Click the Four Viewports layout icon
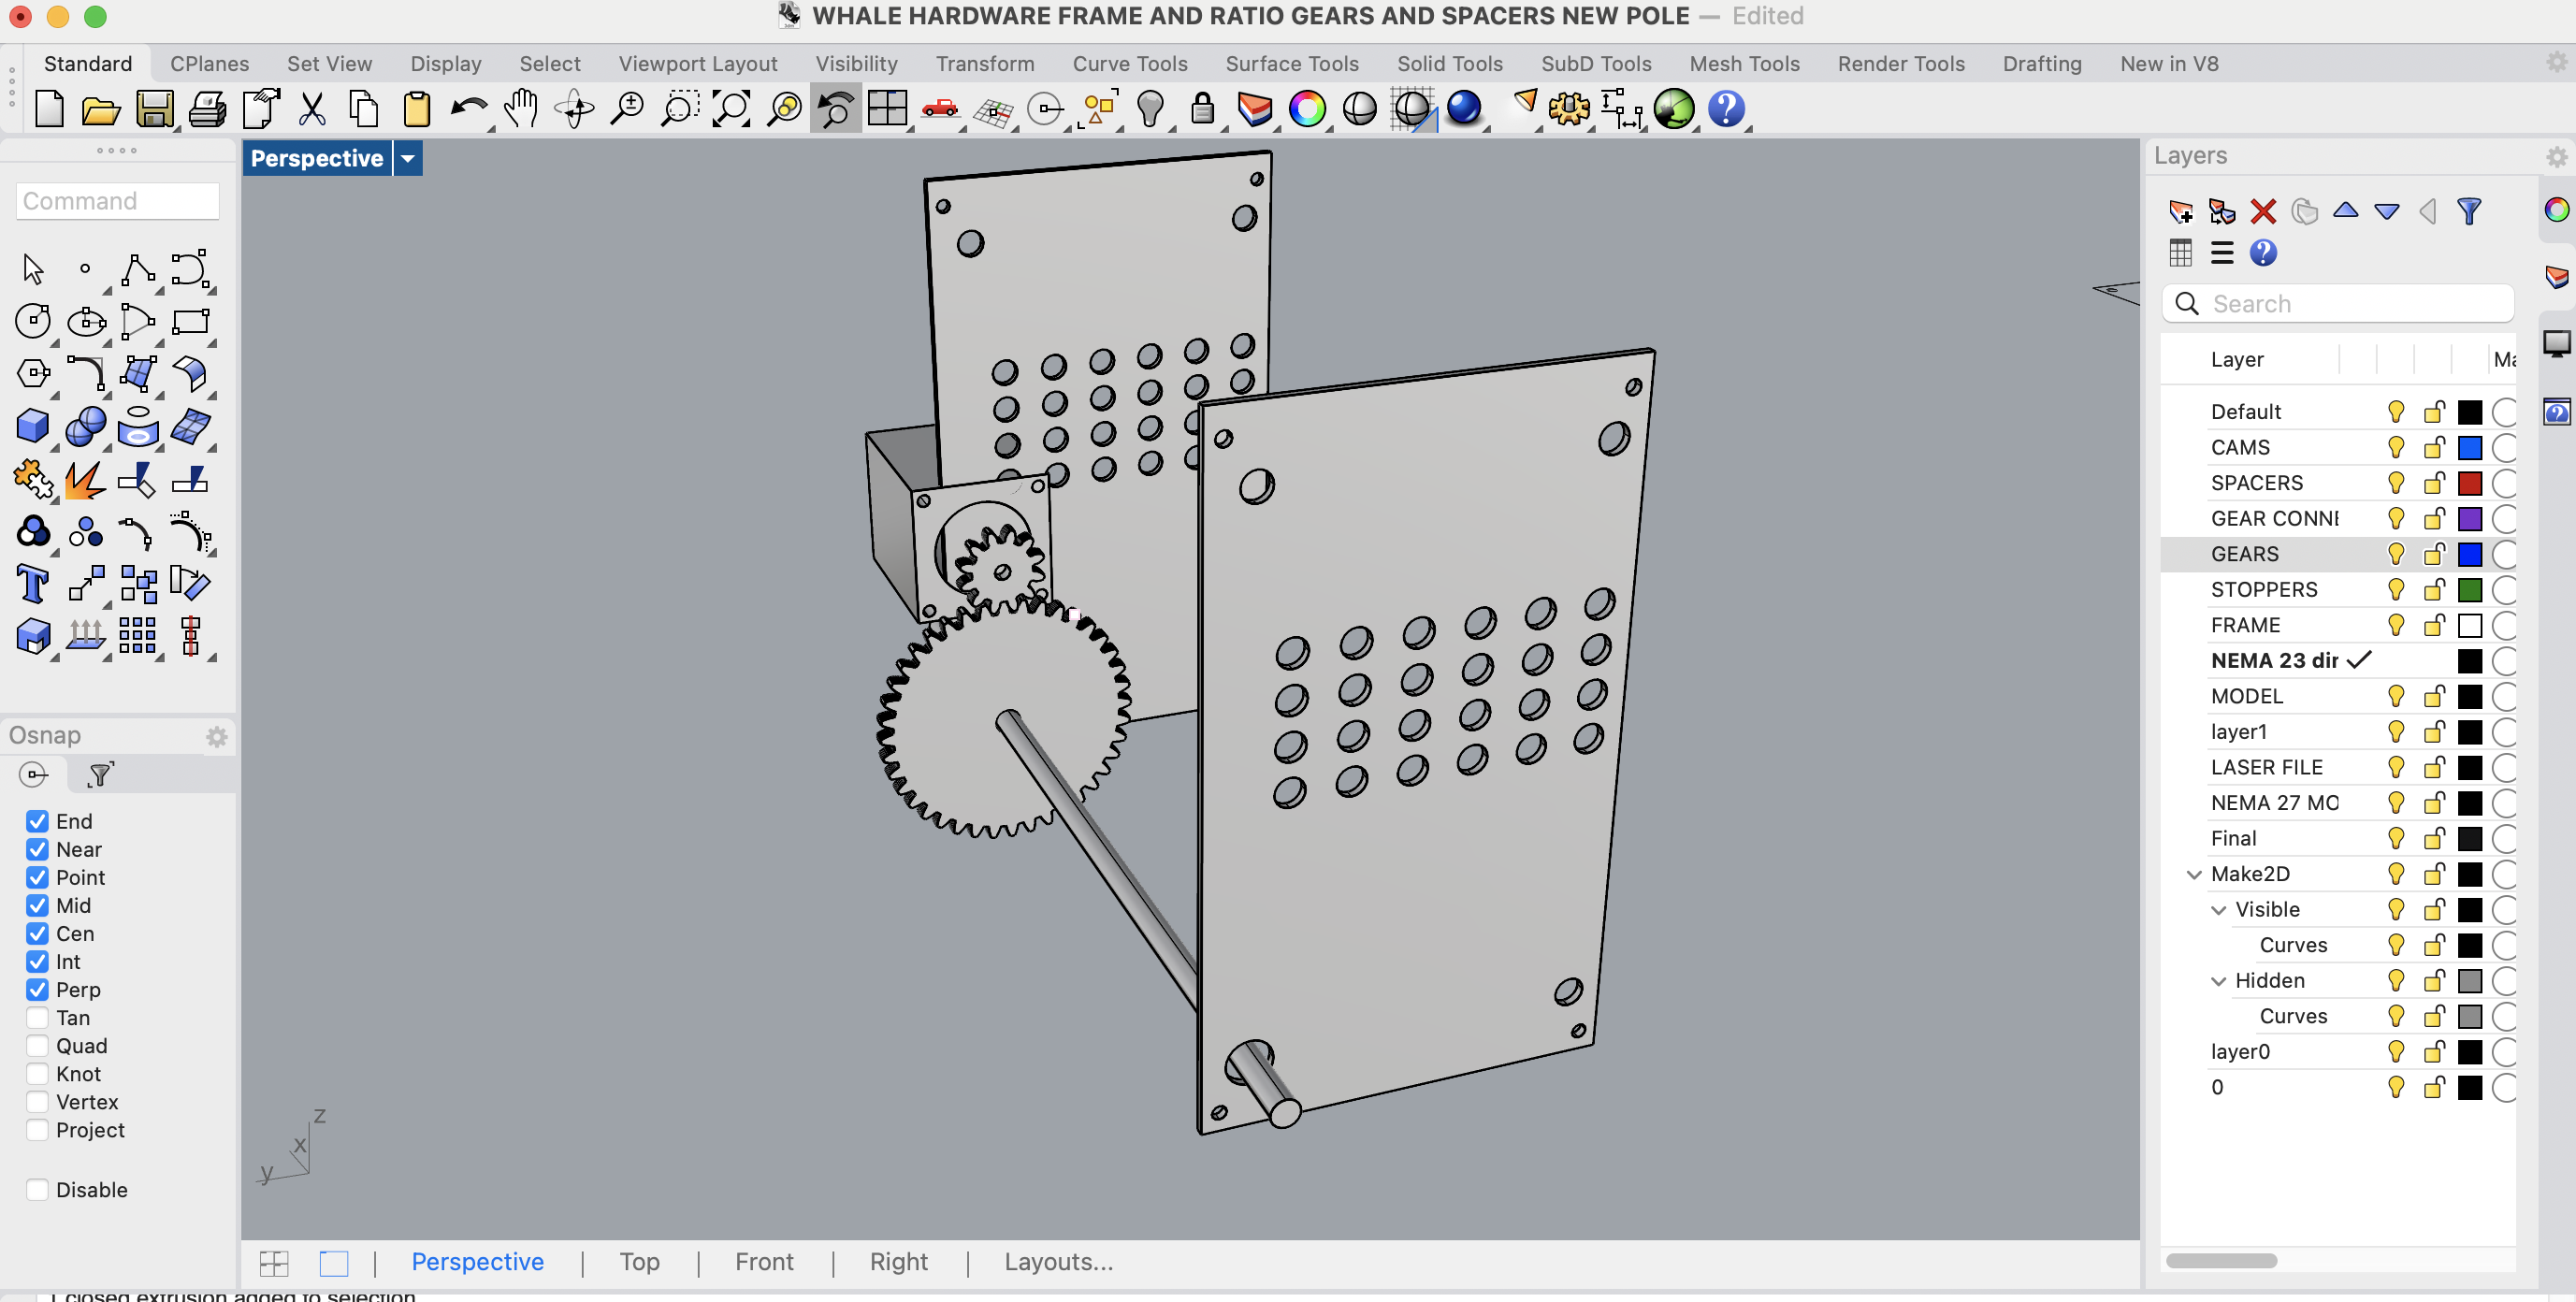Screen dimensions: 2576x1302 pyautogui.click(x=887, y=109)
